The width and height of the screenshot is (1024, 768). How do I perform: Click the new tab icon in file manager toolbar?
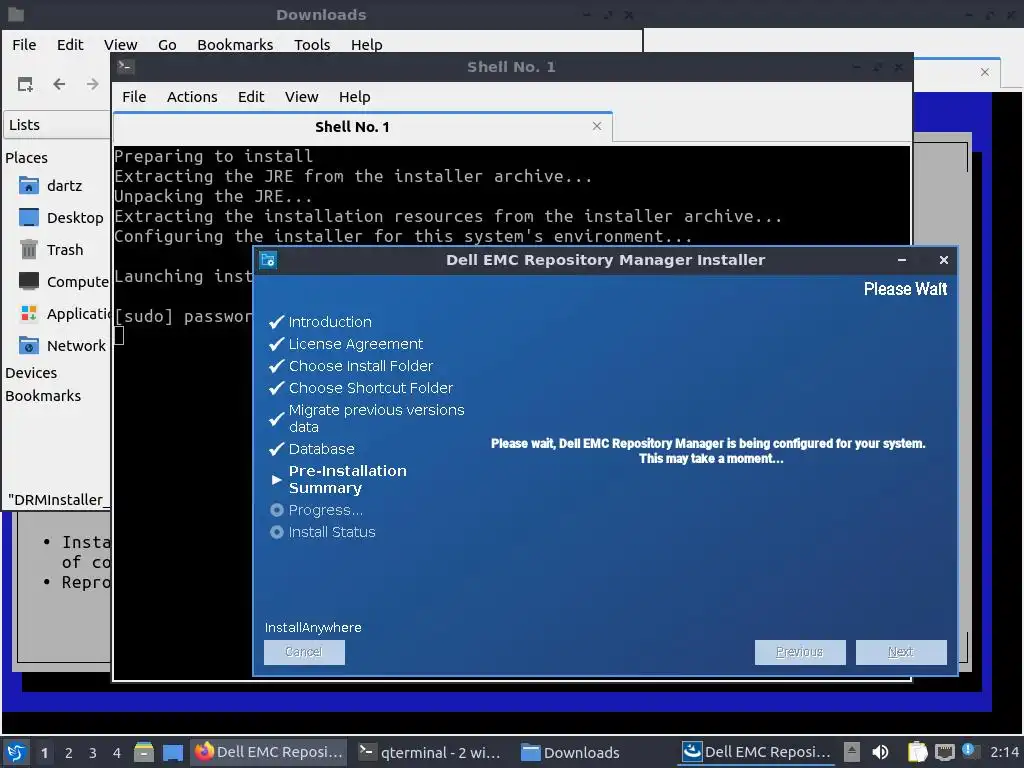click(x=25, y=84)
